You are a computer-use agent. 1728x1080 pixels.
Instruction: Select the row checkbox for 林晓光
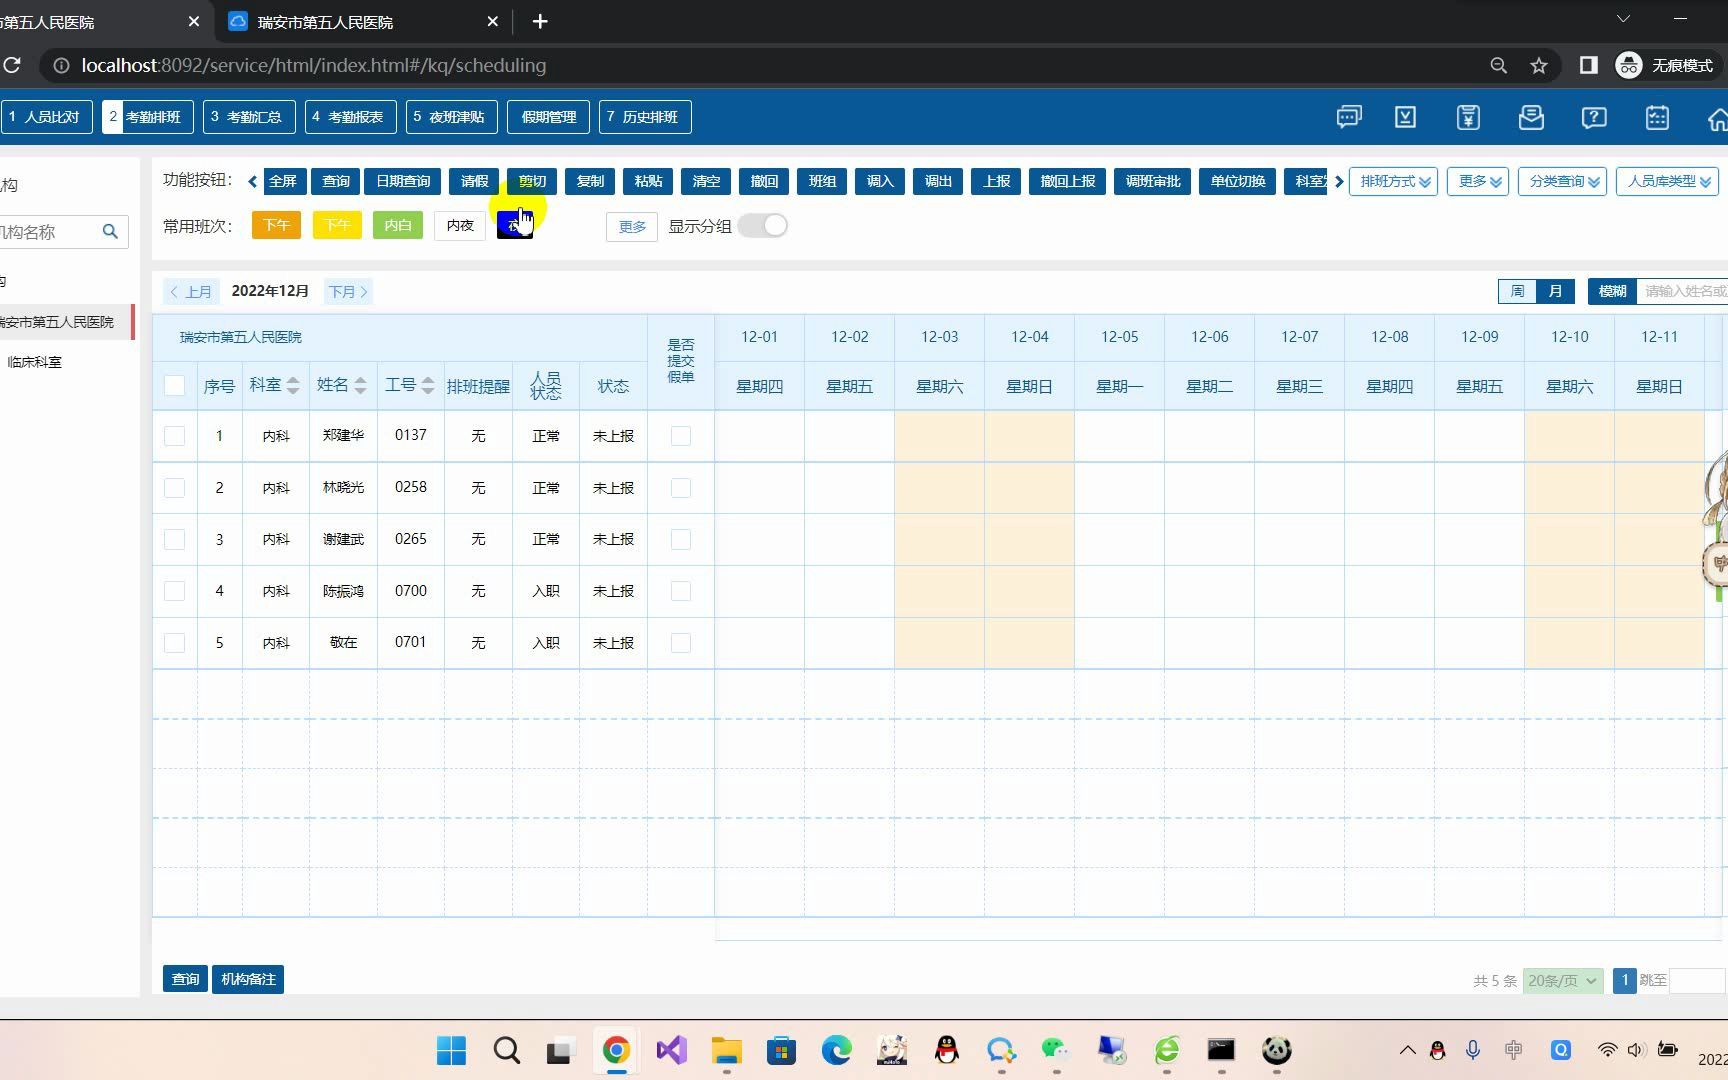(174, 488)
